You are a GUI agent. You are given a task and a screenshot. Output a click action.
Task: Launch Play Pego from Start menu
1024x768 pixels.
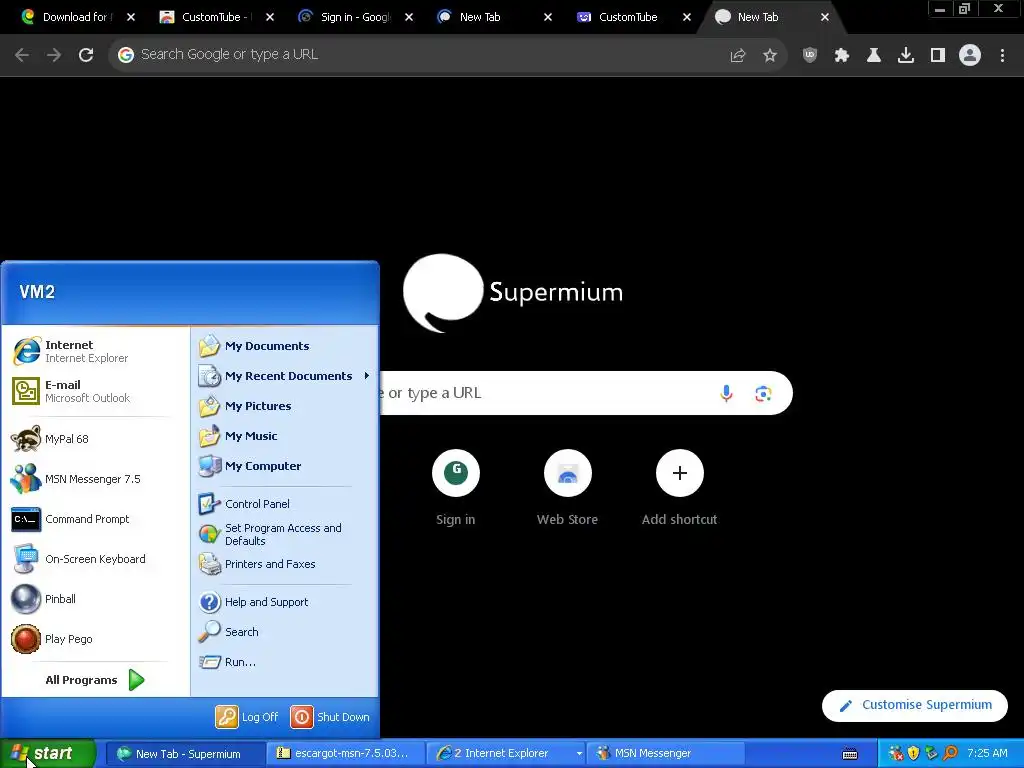[95, 639]
